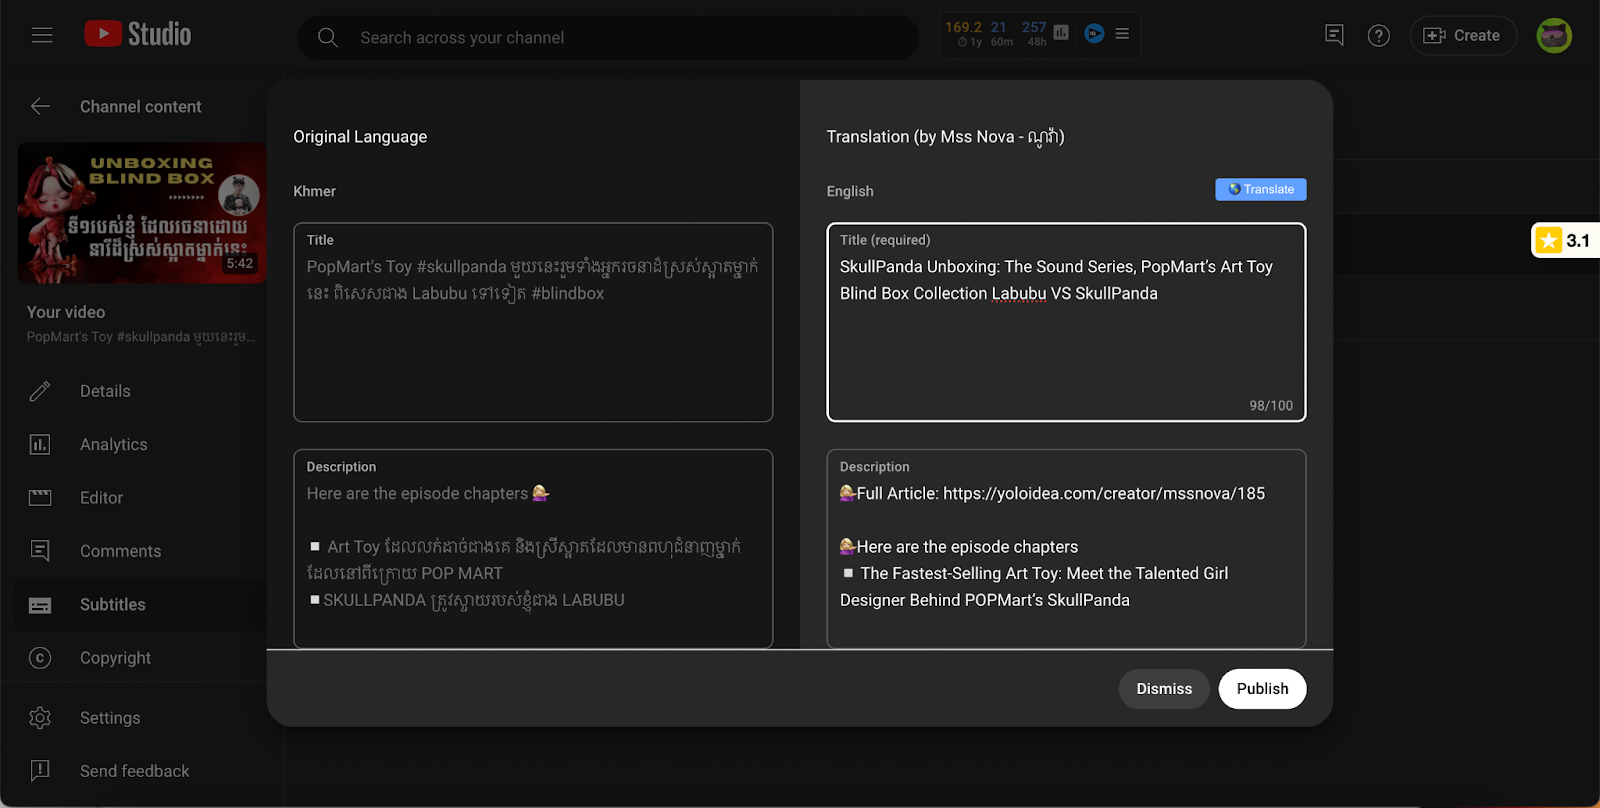Image resolution: width=1600 pixels, height=808 pixels.
Task: Click the blue circular extension icon
Action: click(1094, 34)
